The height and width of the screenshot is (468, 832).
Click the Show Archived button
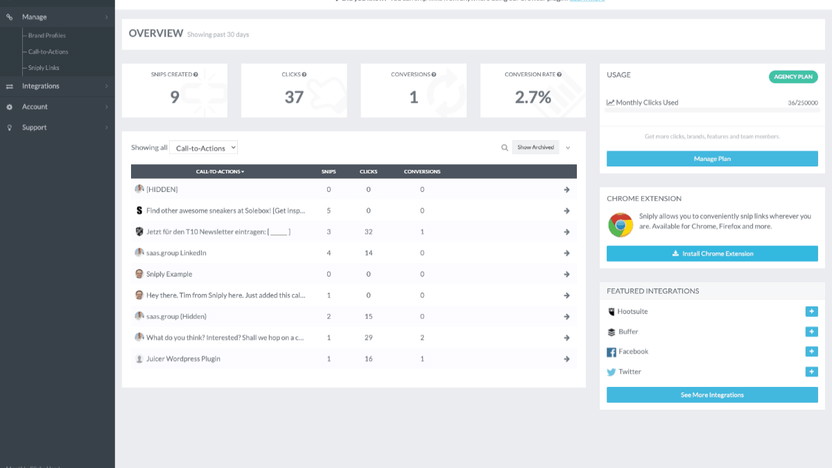(535, 148)
